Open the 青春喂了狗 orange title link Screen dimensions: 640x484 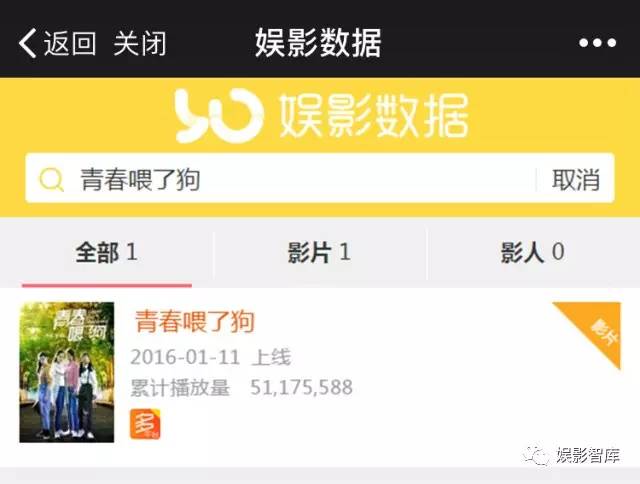[x=195, y=322]
